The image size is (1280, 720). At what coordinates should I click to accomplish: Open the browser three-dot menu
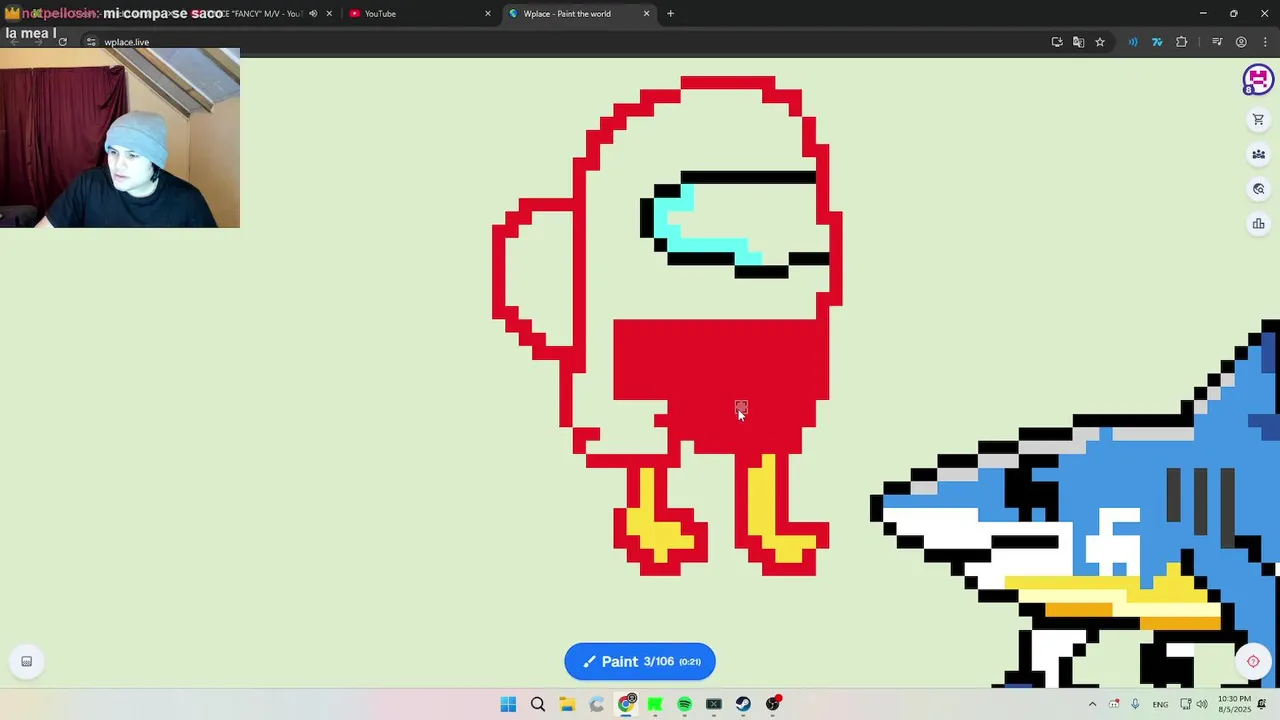point(1266,42)
